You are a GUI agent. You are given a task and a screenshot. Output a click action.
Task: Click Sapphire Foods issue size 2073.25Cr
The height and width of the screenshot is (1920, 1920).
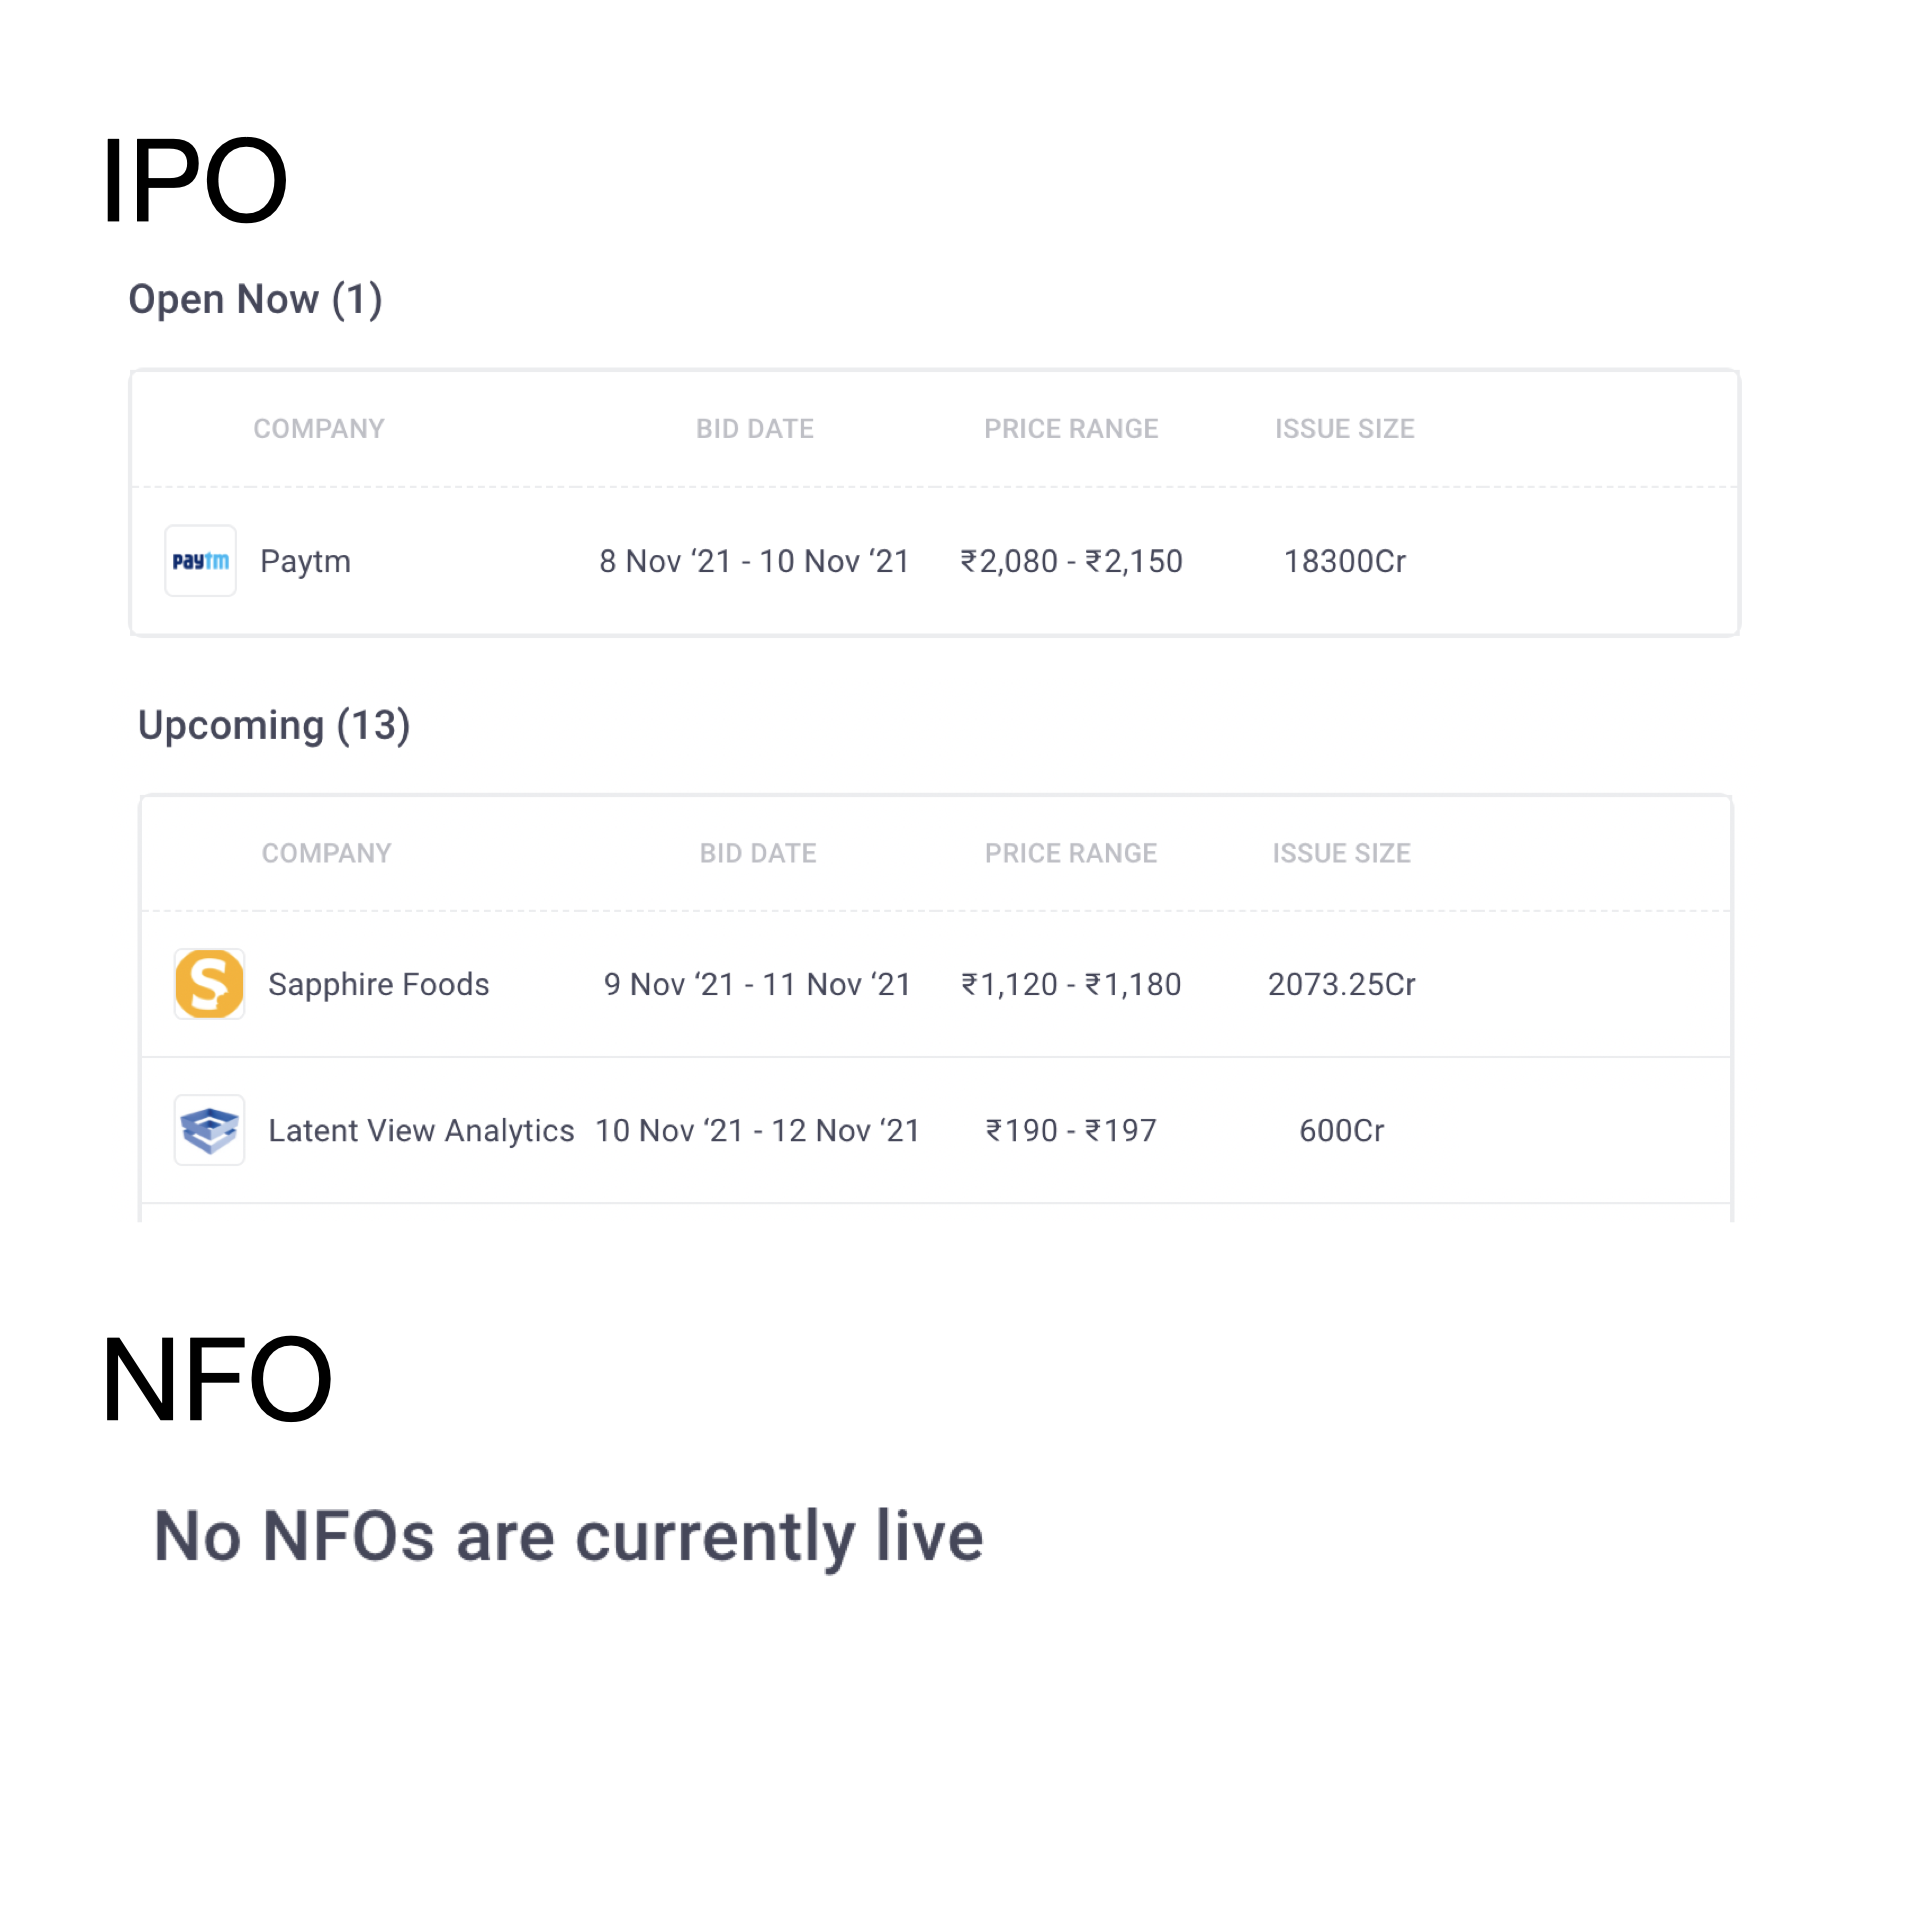point(1341,984)
